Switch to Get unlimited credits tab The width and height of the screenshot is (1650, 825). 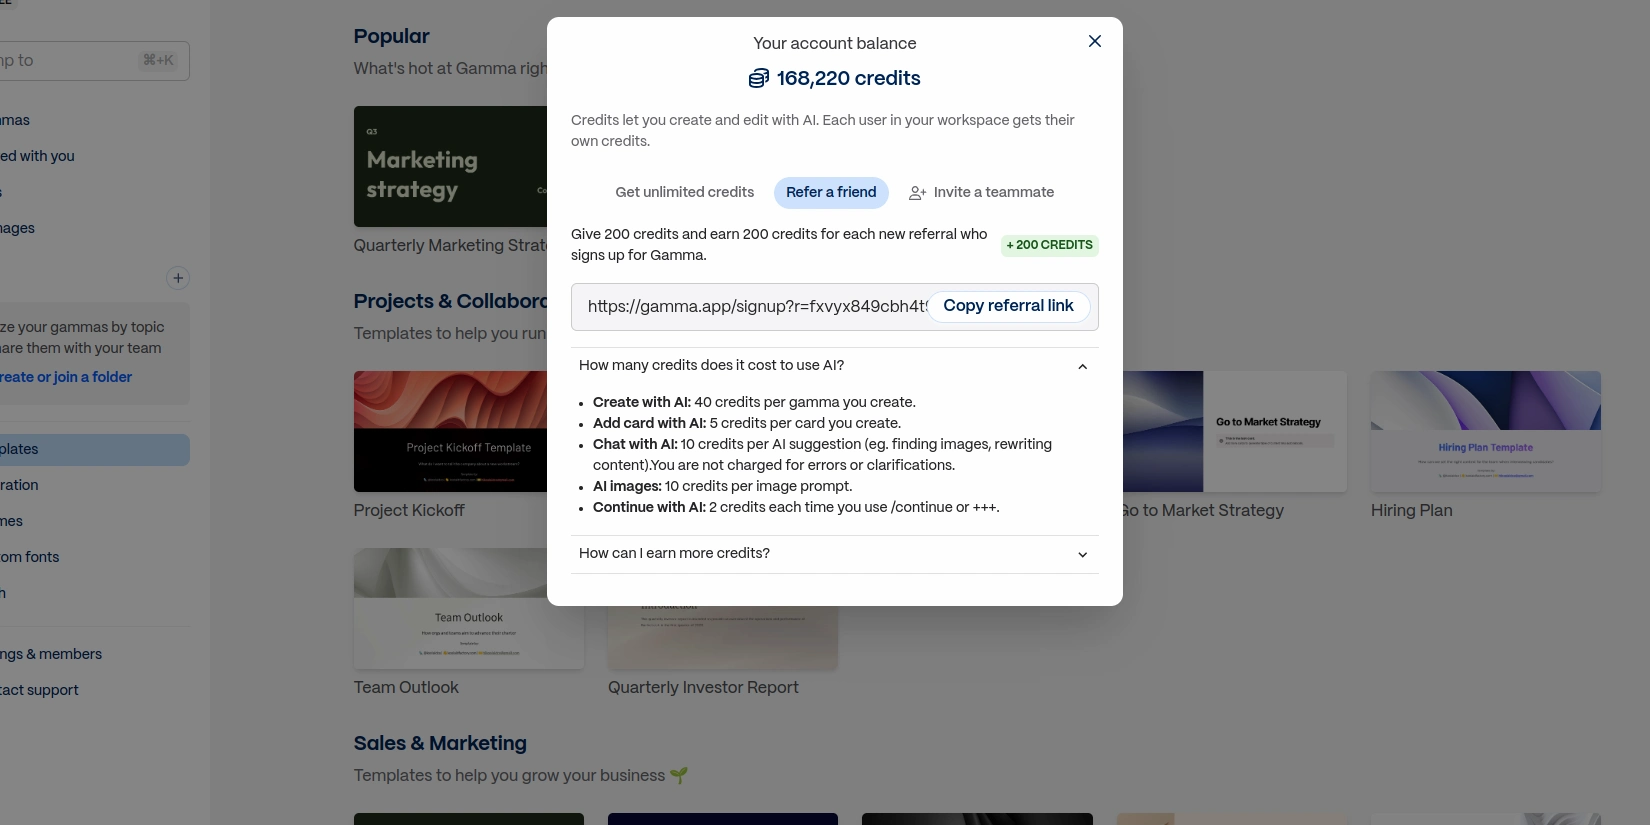pyautogui.click(x=684, y=192)
